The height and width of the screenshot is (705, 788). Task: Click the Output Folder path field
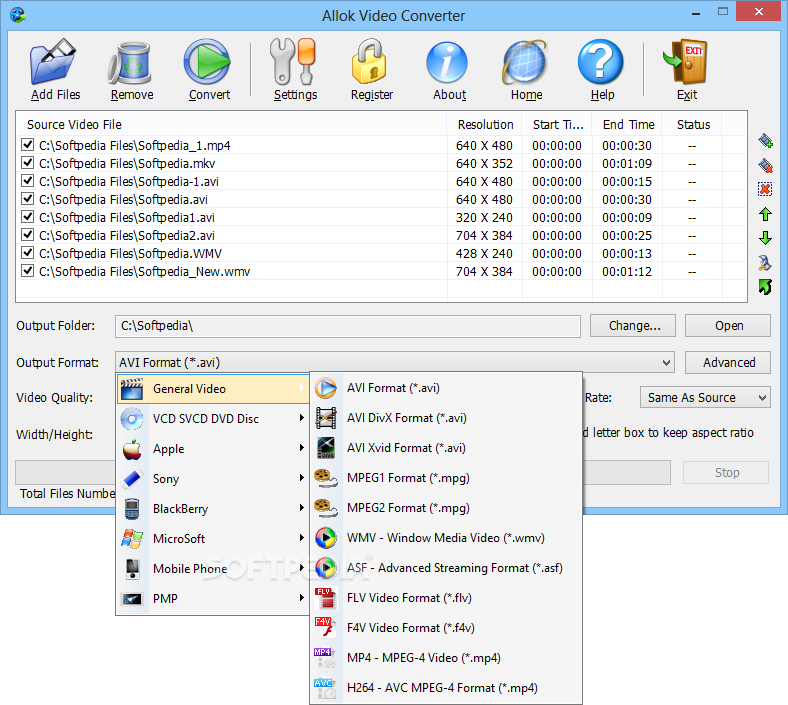tap(348, 326)
